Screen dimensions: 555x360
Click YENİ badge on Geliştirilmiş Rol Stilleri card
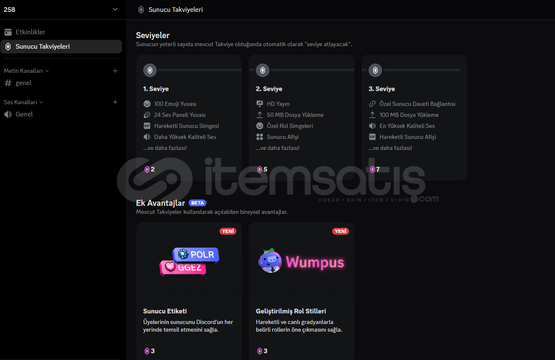point(341,232)
